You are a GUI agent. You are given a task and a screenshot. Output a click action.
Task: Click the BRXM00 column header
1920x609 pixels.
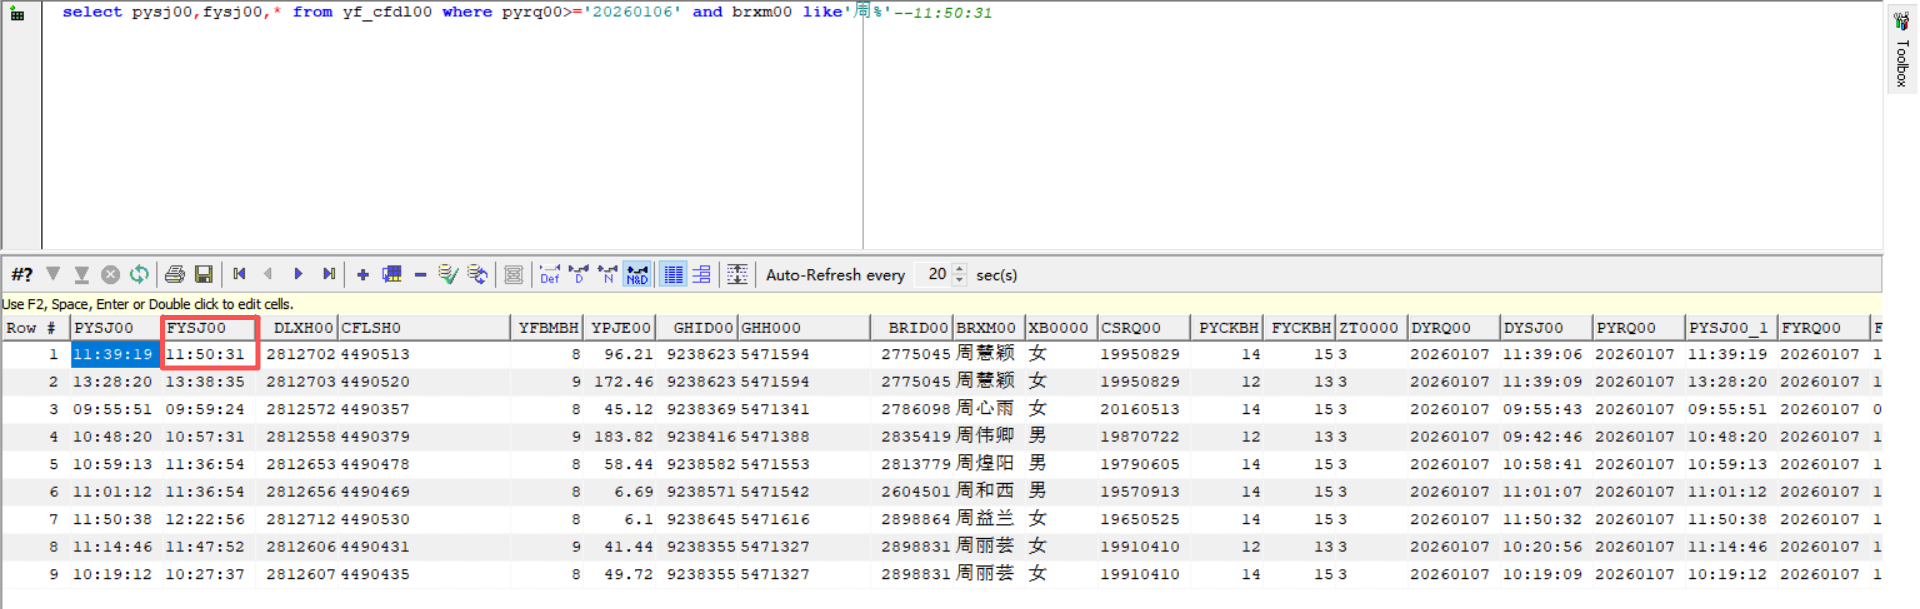(988, 328)
